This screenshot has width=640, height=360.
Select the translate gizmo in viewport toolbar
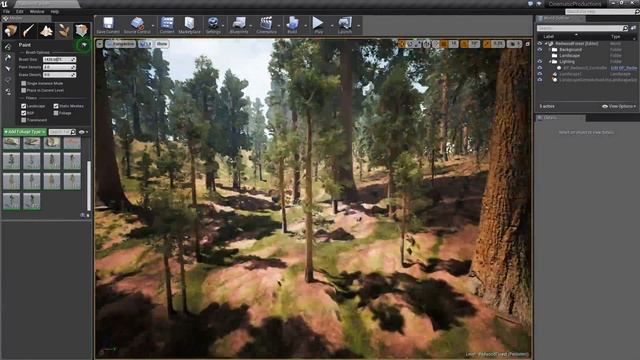pos(402,44)
